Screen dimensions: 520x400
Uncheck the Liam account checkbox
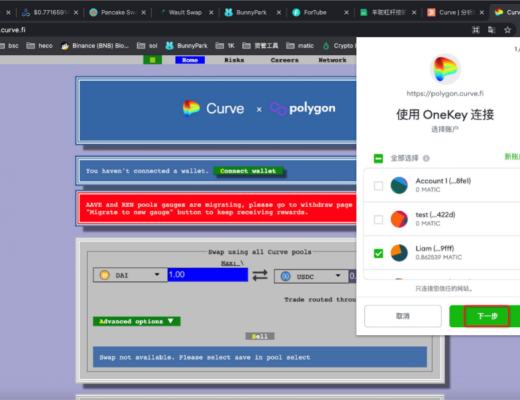378,253
